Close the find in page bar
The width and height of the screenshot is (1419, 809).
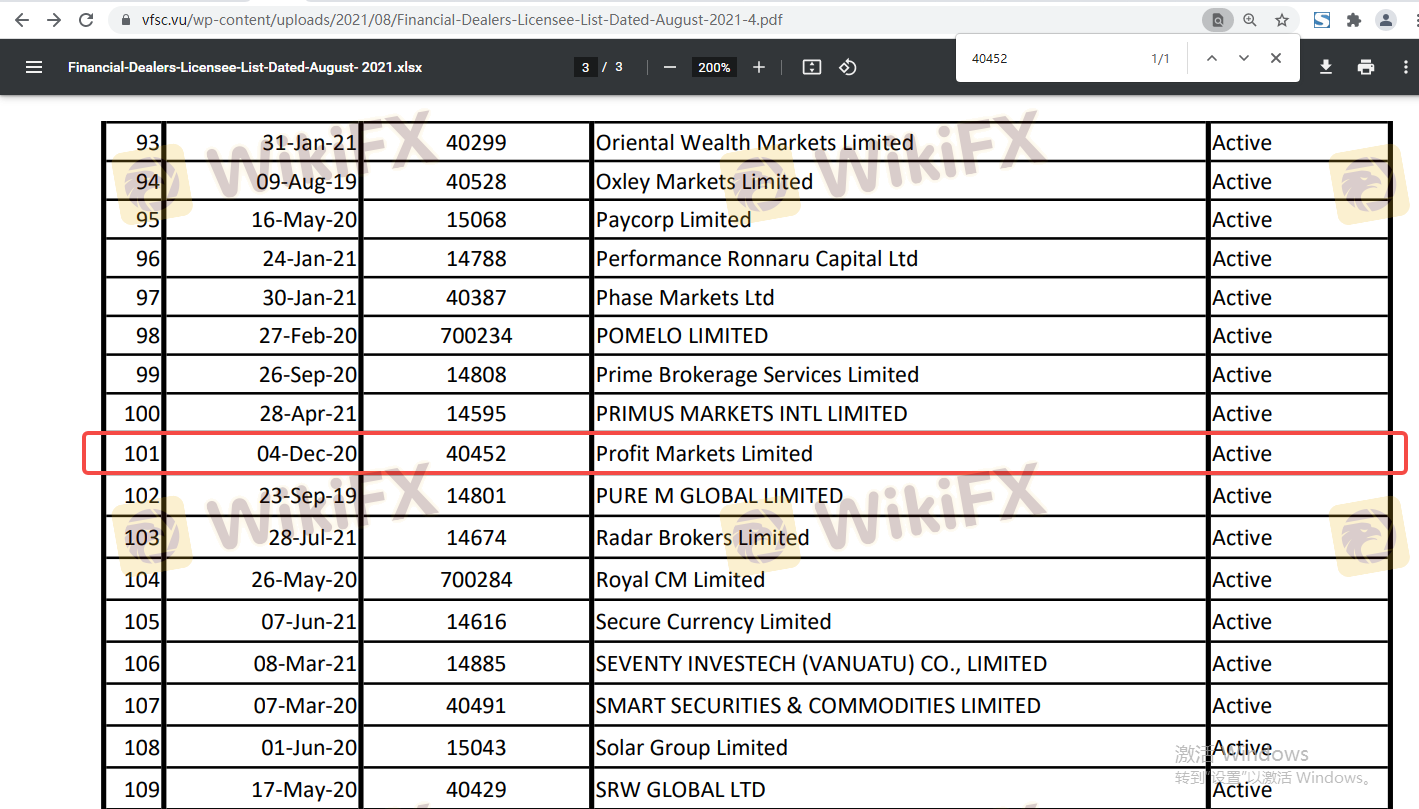pos(1276,58)
